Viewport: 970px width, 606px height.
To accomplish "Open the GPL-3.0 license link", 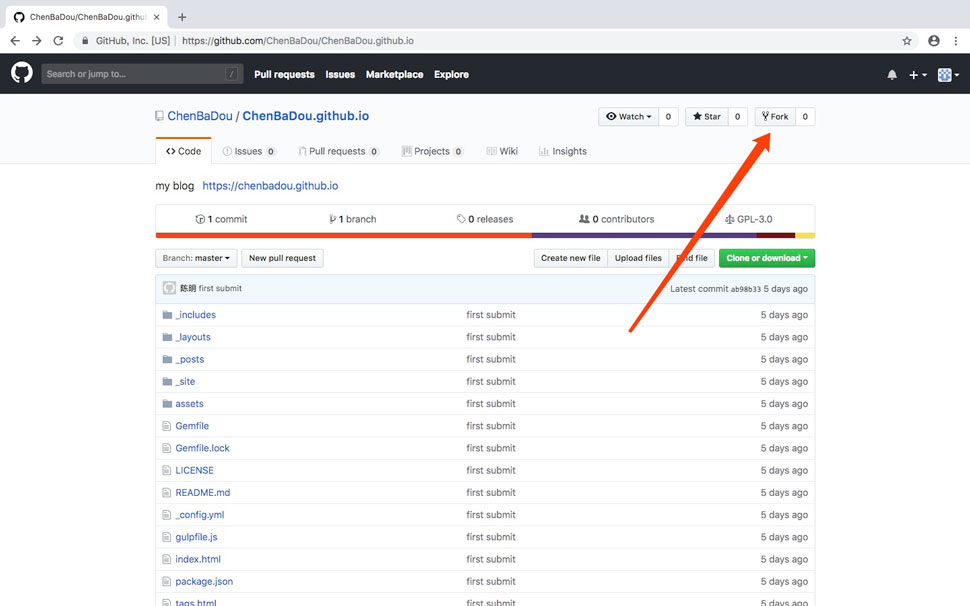I will click(749, 219).
